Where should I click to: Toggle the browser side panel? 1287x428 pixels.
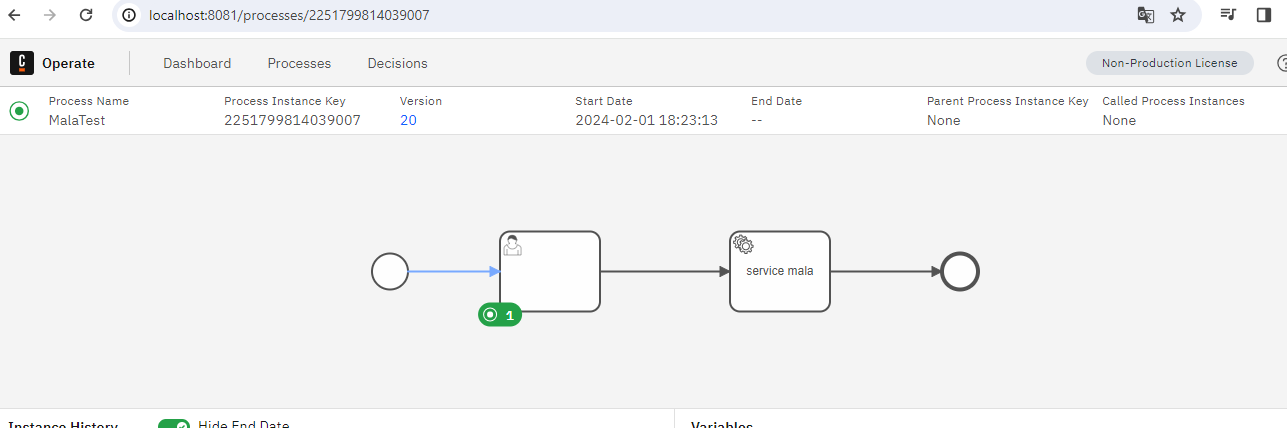(x=1264, y=15)
